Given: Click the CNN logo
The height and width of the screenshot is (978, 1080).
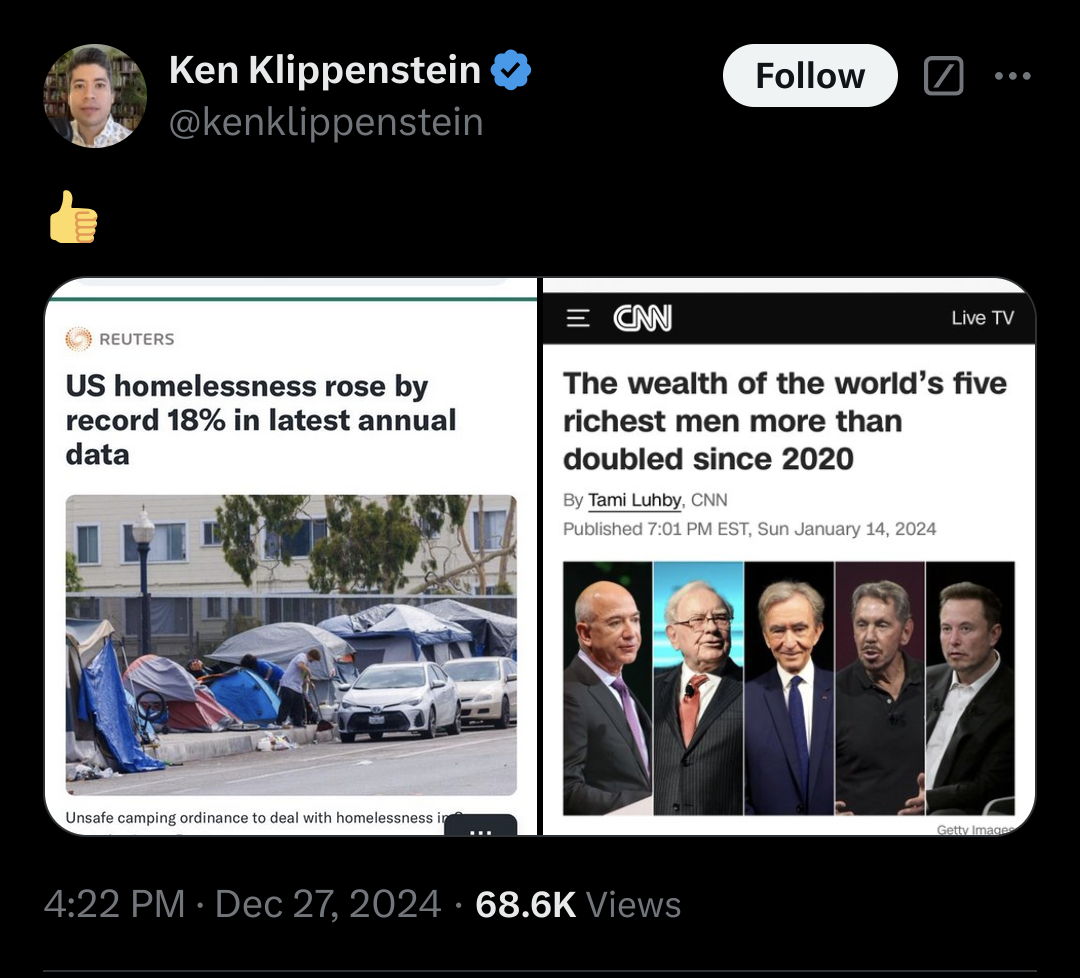Looking at the screenshot, I should coord(642,318).
